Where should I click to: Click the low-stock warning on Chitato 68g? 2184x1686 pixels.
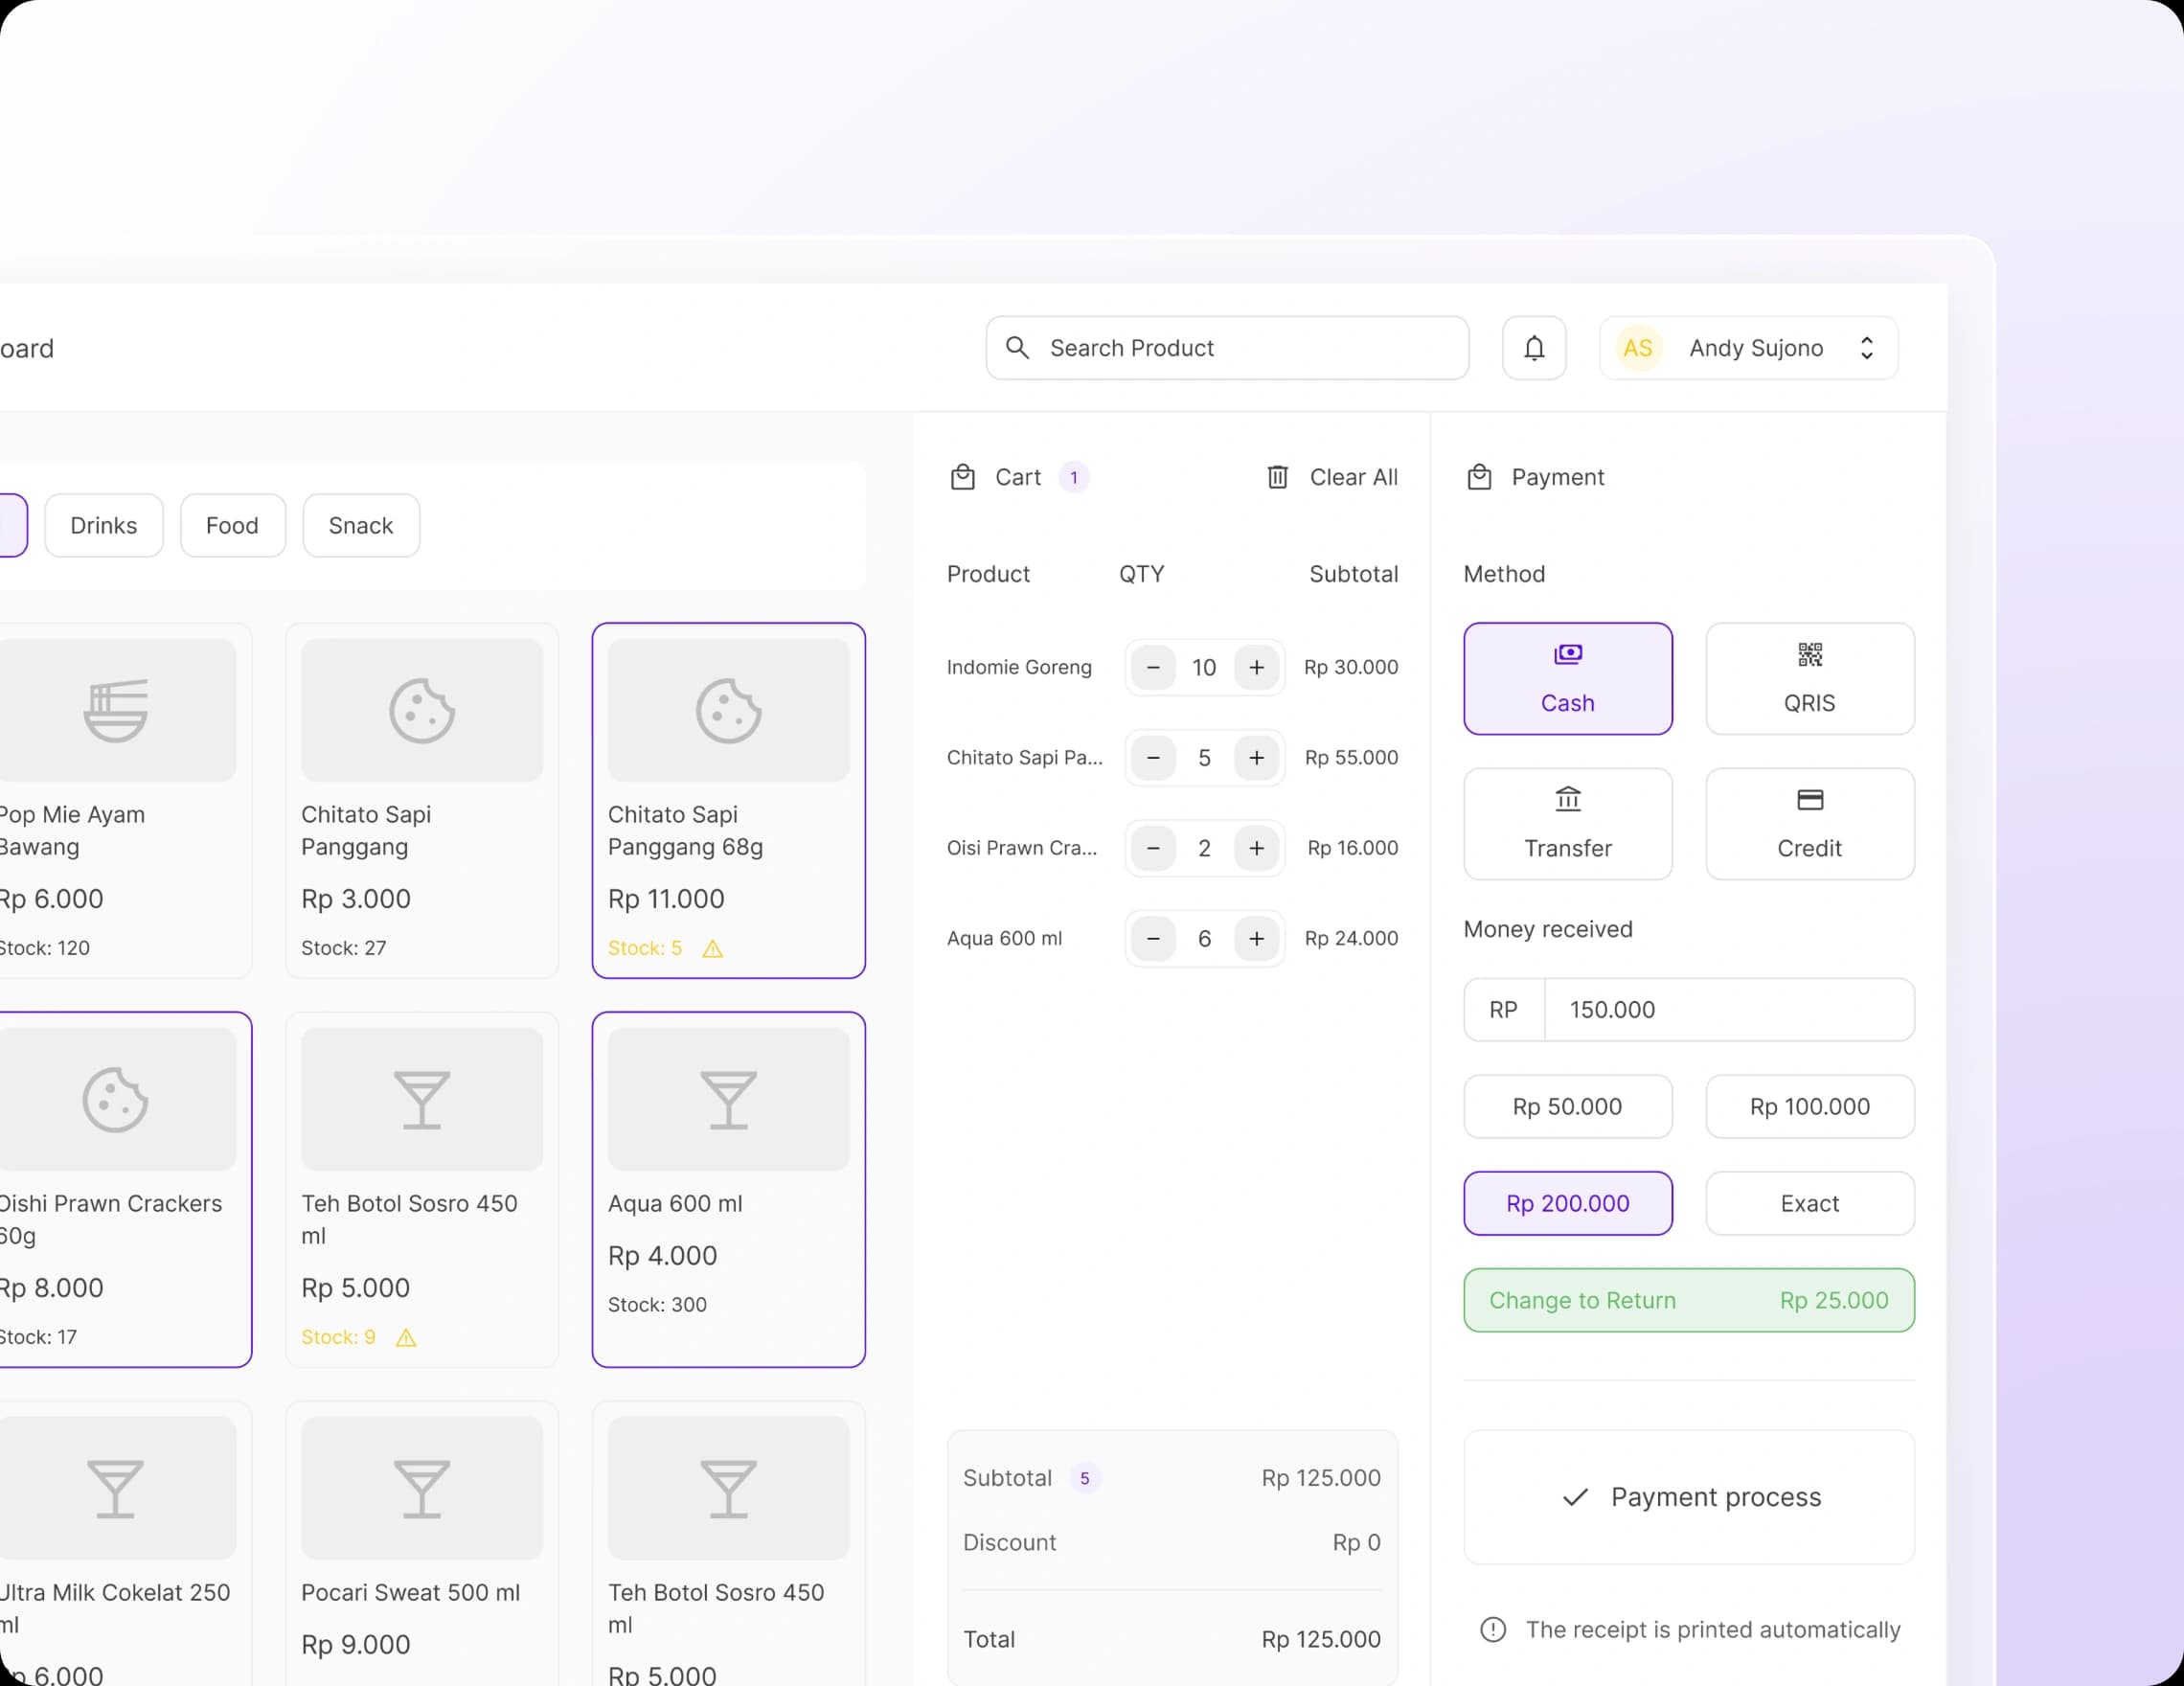(x=712, y=948)
